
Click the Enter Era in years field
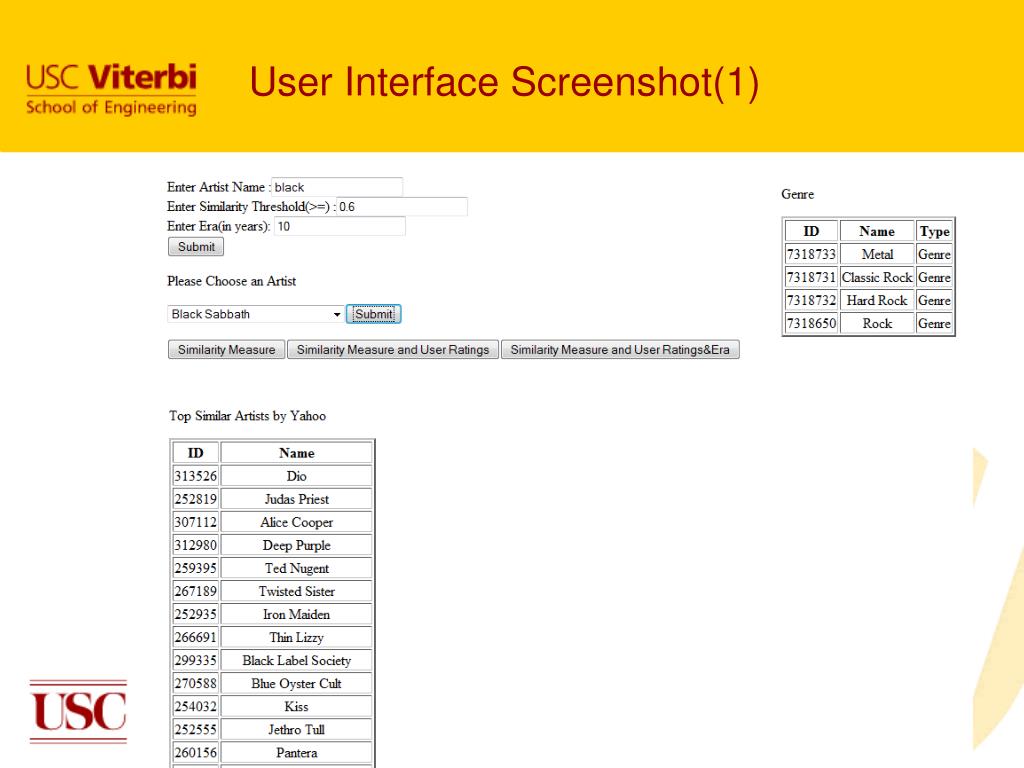click(340, 227)
